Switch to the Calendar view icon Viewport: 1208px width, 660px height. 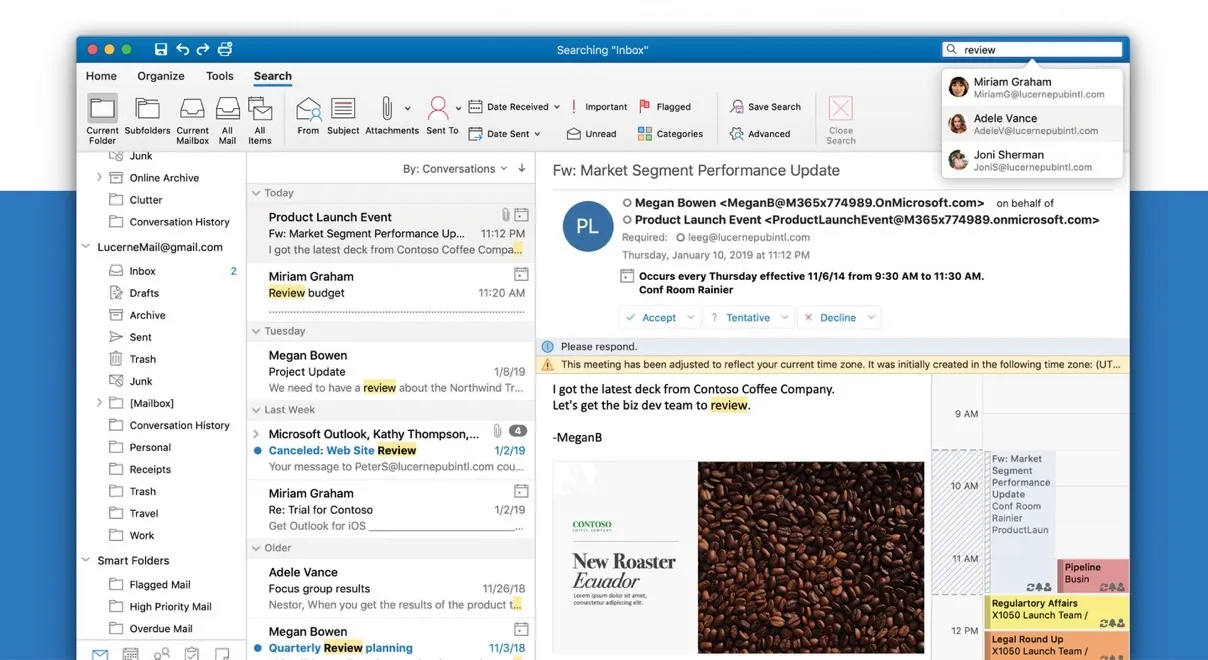[x=130, y=654]
